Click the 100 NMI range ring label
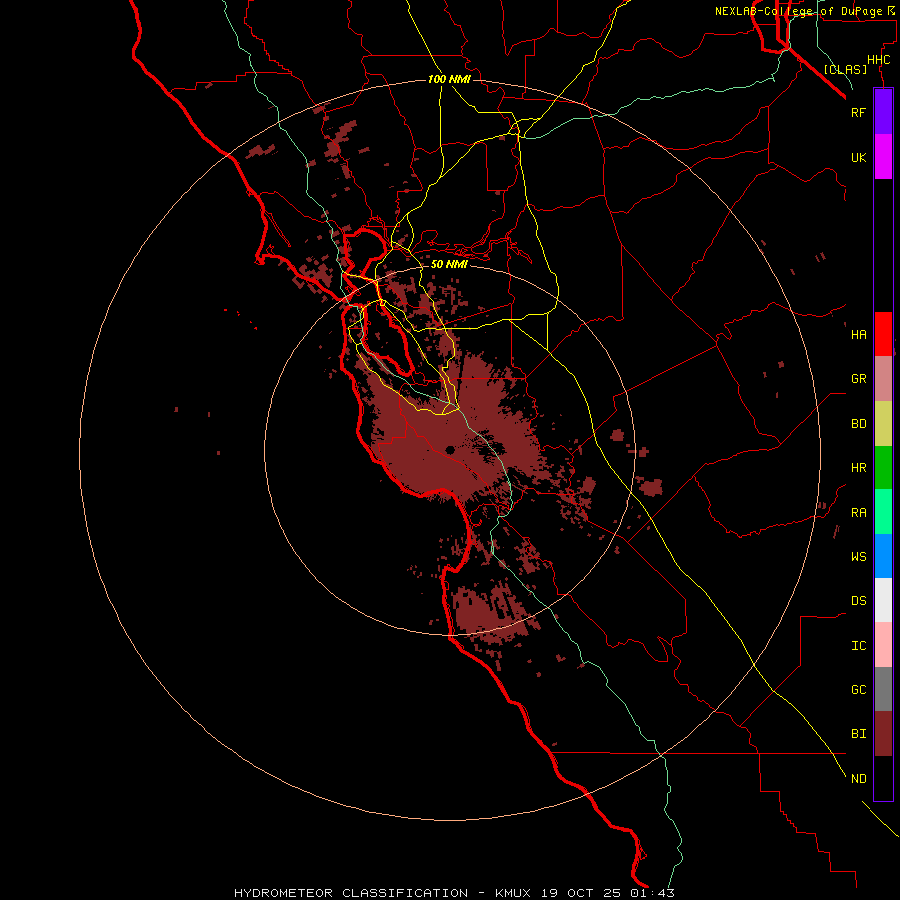900x900 pixels. 449,79
